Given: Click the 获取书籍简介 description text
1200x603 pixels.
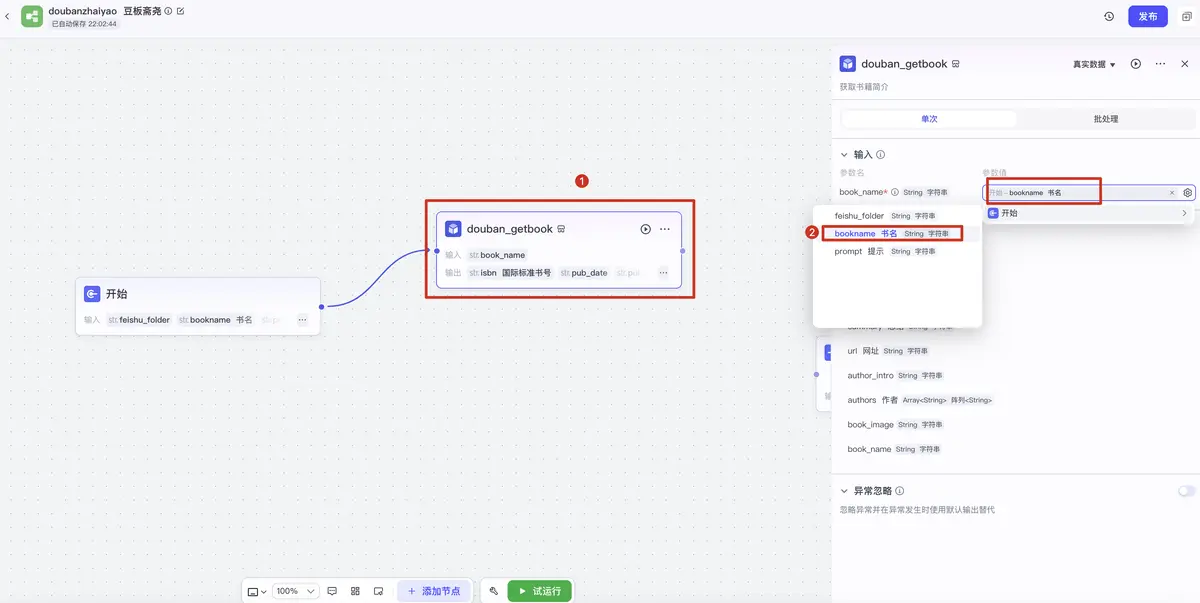Looking at the screenshot, I should 864,87.
